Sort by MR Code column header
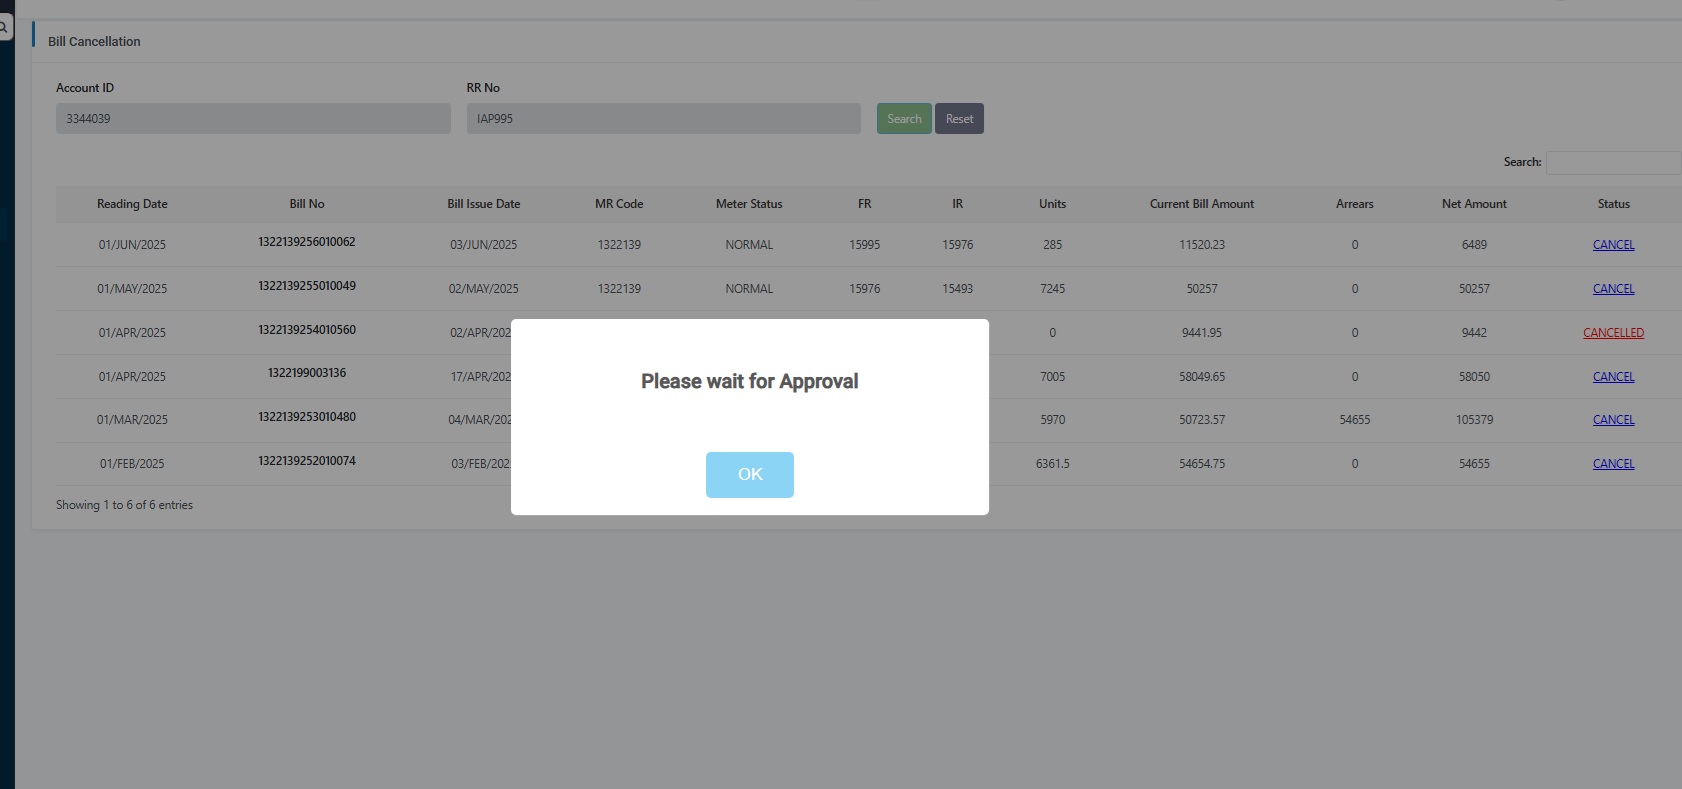The image size is (1682, 789). click(x=619, y=204)
